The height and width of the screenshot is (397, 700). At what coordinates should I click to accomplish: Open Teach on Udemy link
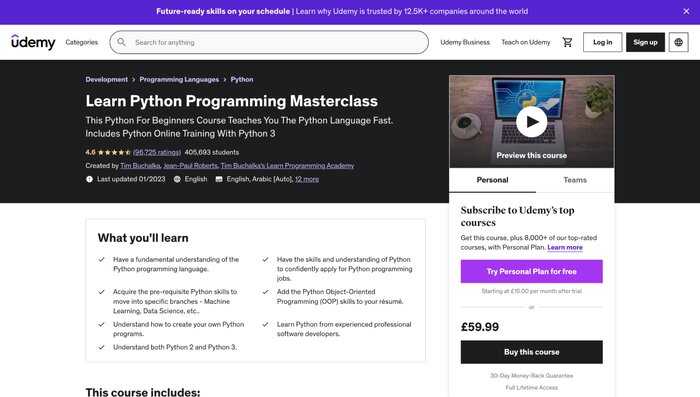click(526, 42)
